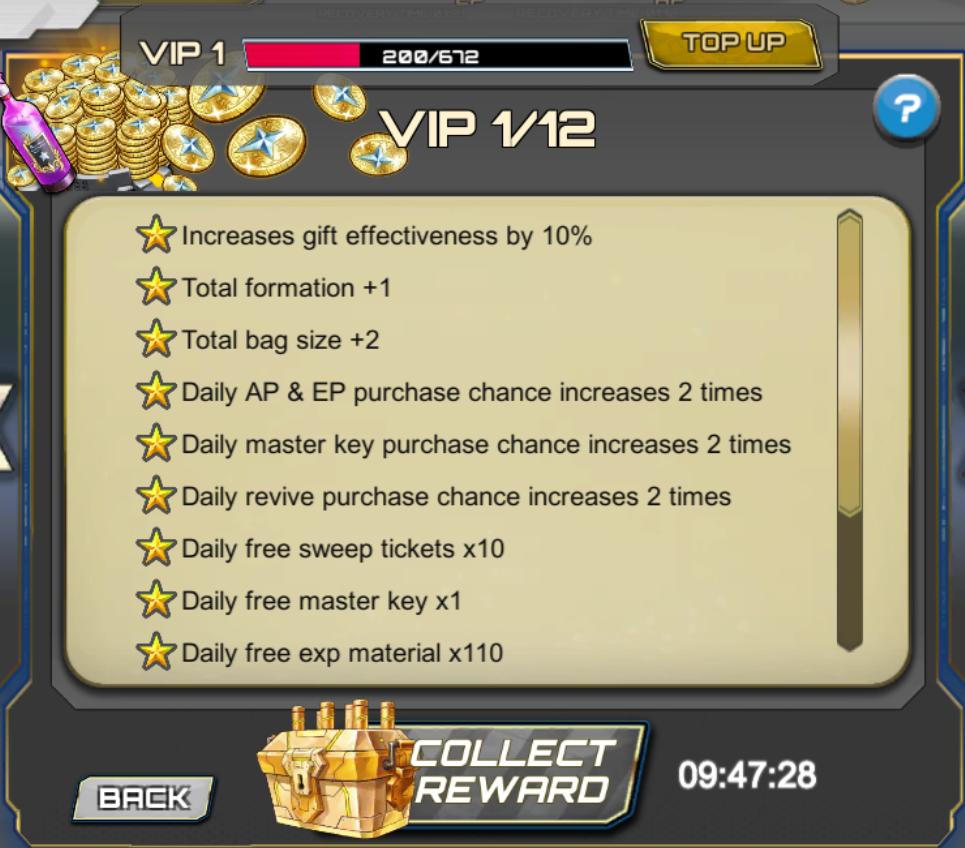The height and width of the screenshot is (848, 965).
Task: Click the star beside gift effectiveness perk
Action: pos(156,234)
